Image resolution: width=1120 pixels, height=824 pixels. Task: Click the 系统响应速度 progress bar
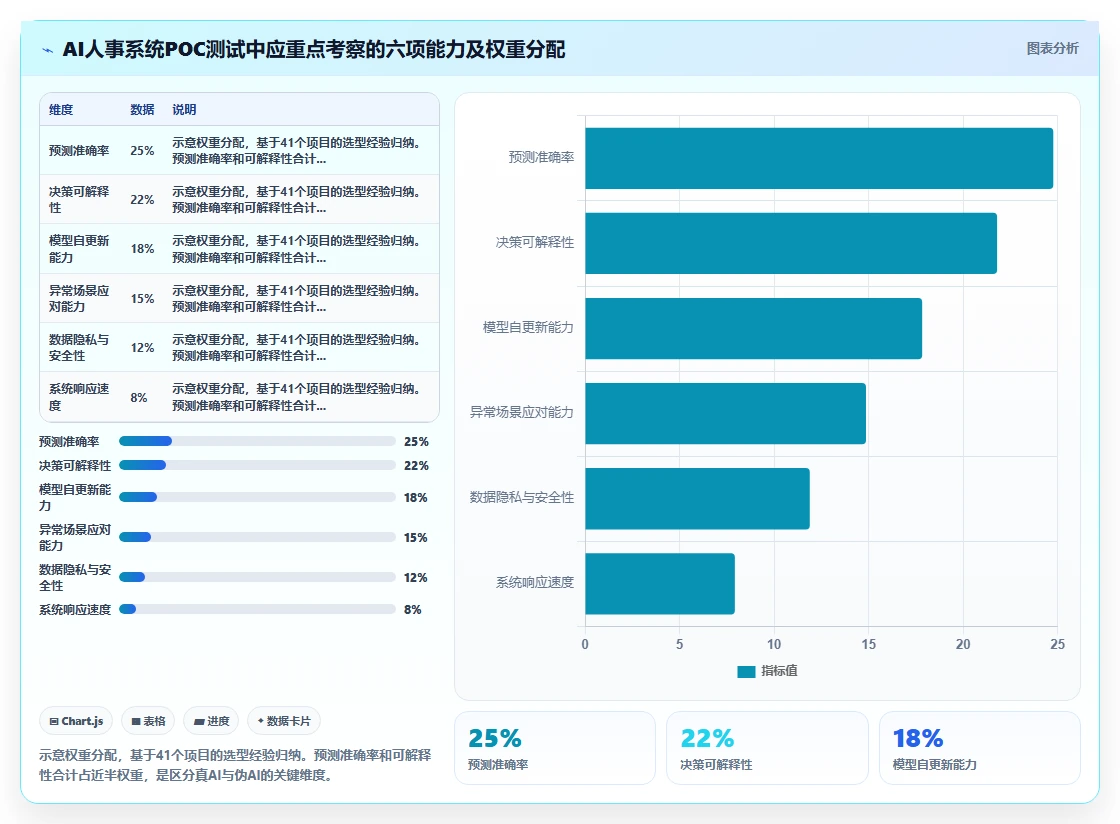click(x=257, y=609)
